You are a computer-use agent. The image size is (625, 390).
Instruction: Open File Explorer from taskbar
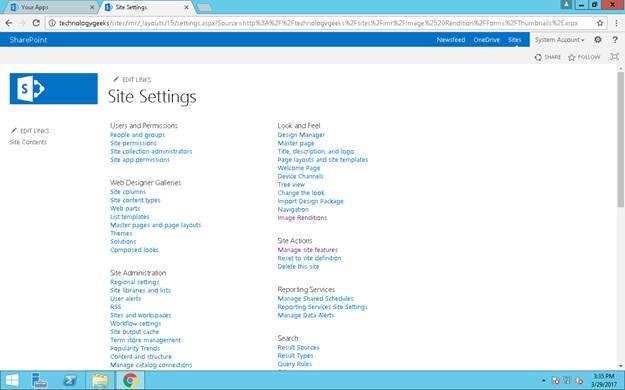click(x=100, y=380)
